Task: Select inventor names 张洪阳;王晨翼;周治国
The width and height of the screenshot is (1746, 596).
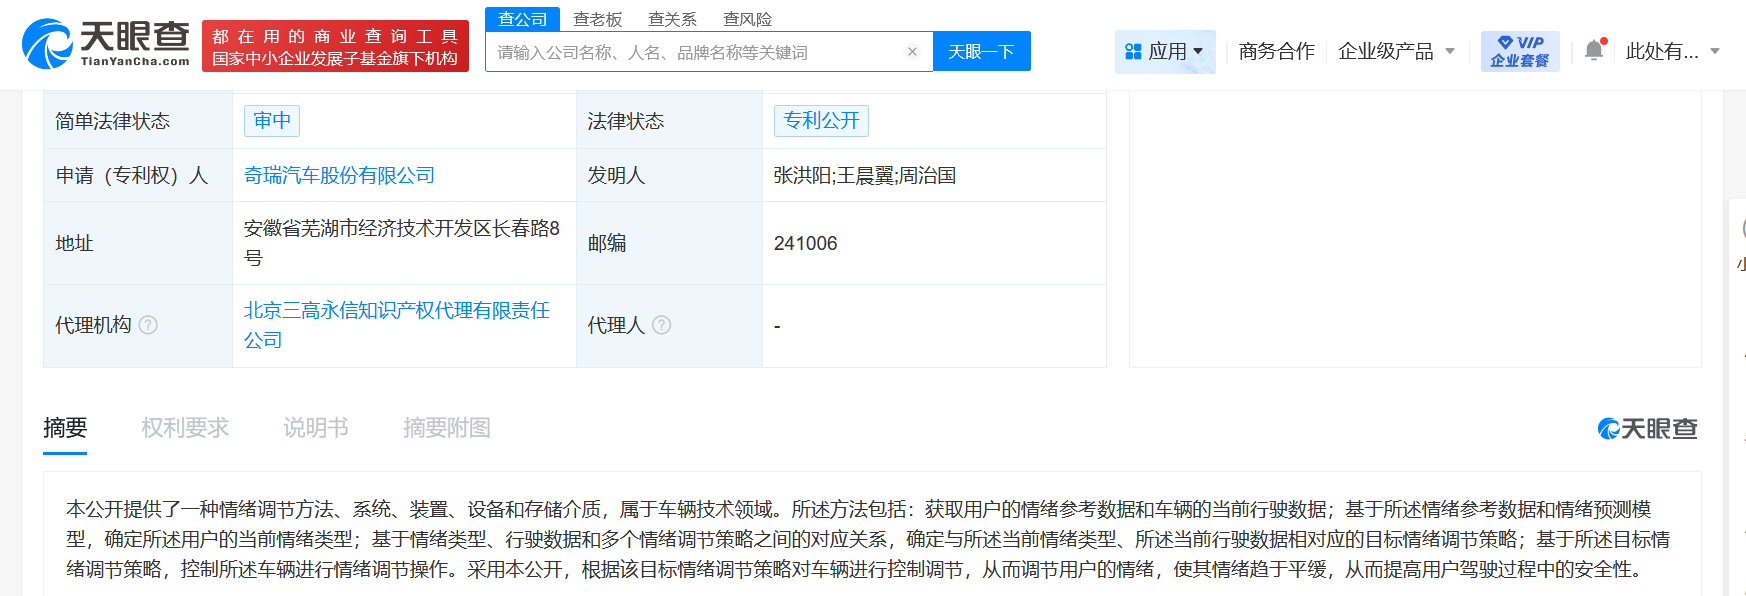Action: (865, 175)
